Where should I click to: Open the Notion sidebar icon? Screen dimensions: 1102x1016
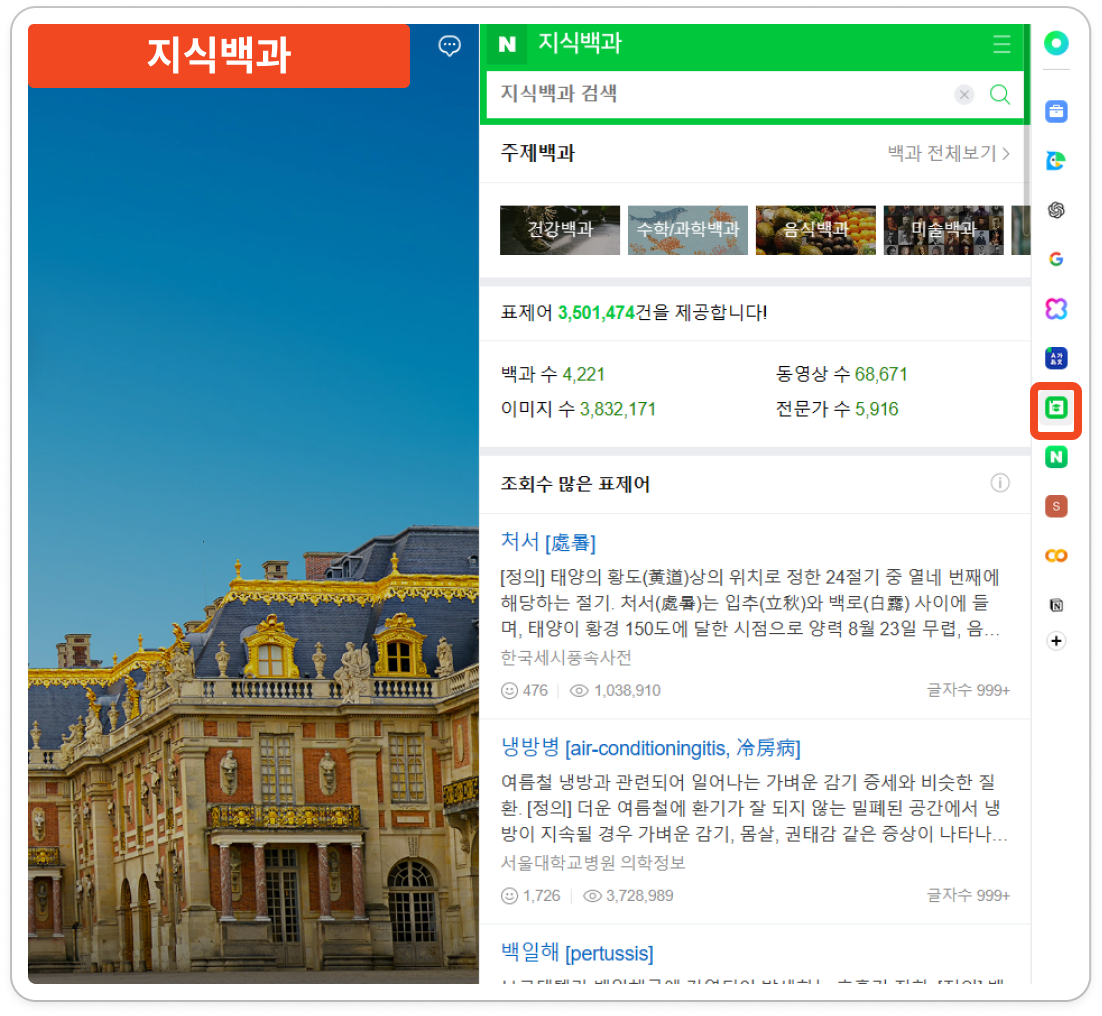pyautogui.click(x=1056, y=605)
